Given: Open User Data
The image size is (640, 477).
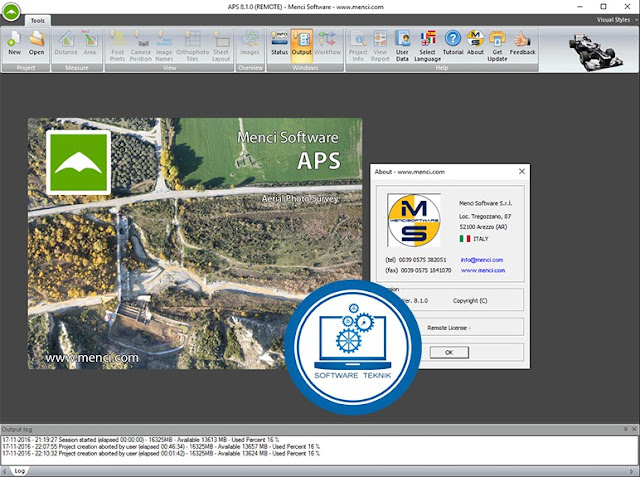Looking at the screenshot, I should tap(402, 46).
